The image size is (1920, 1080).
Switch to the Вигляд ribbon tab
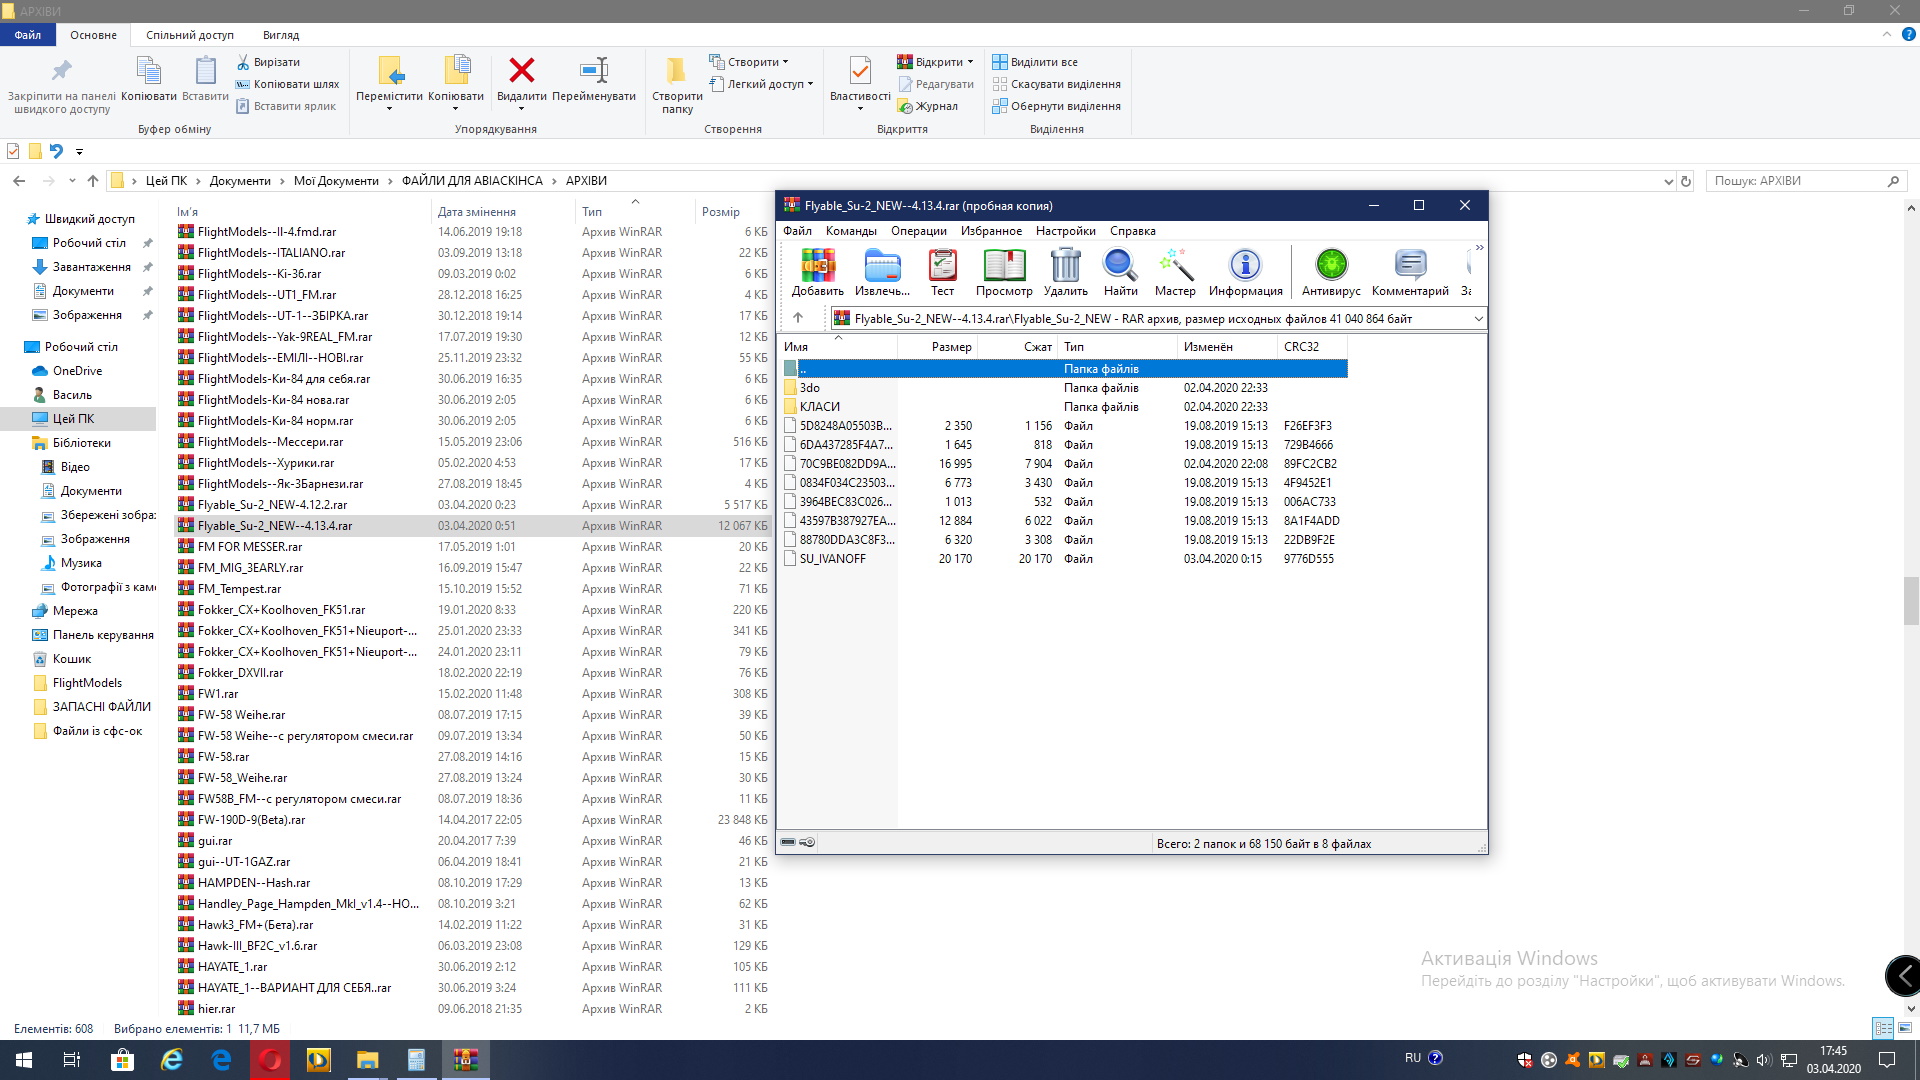click(281, 35)
